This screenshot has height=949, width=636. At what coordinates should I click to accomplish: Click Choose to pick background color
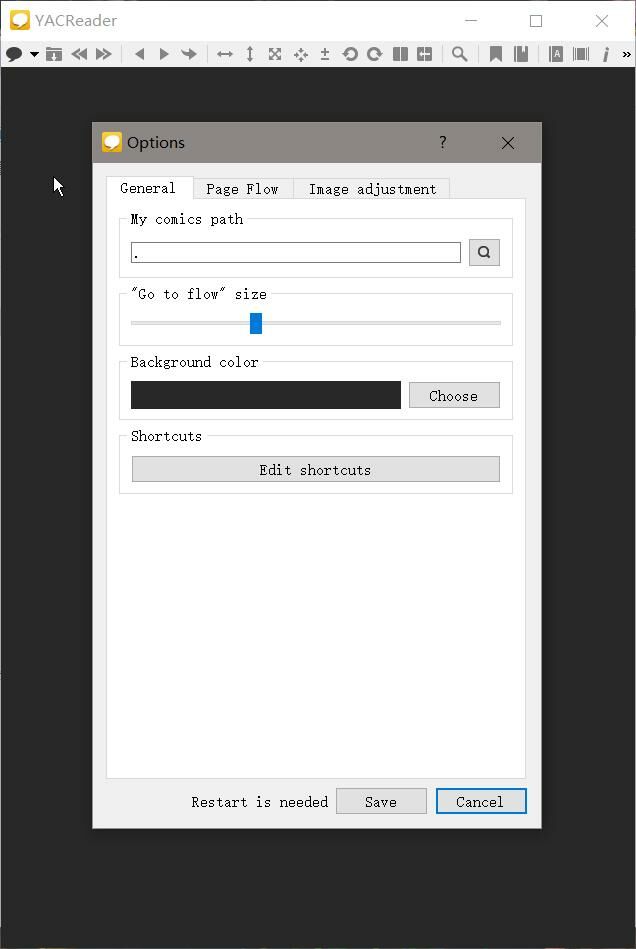[454, 396]
